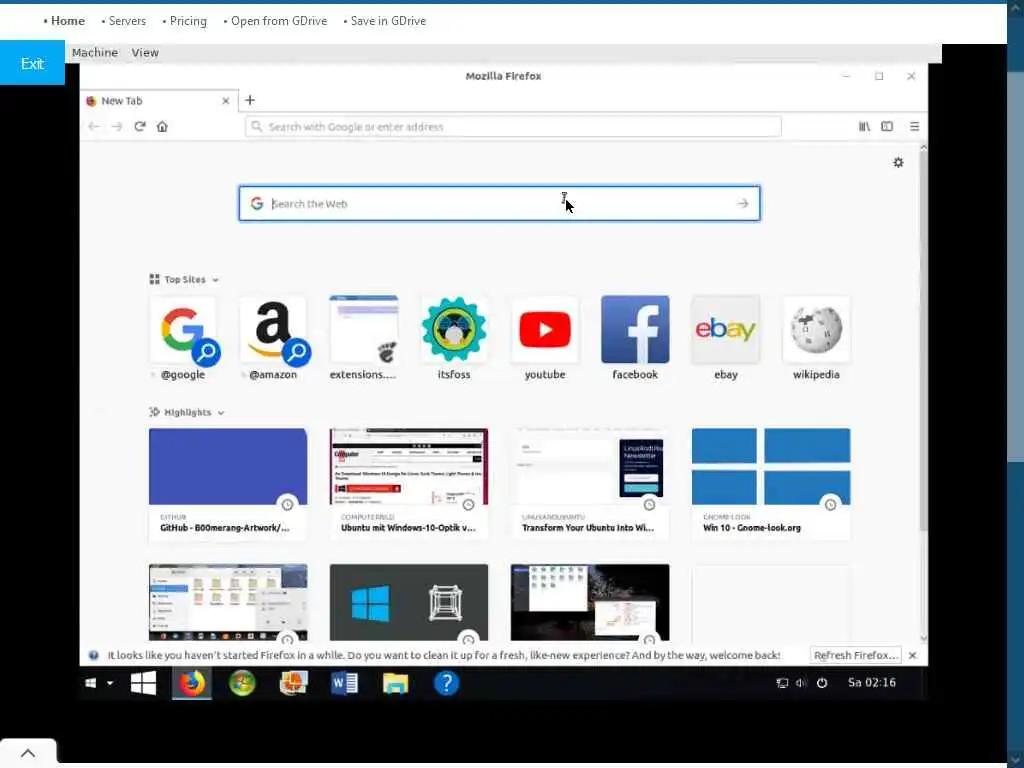The height and width of the screenshot is (768, 1024).
Task: Open the clock showing Sa 02:16
Action: point(872,682)
